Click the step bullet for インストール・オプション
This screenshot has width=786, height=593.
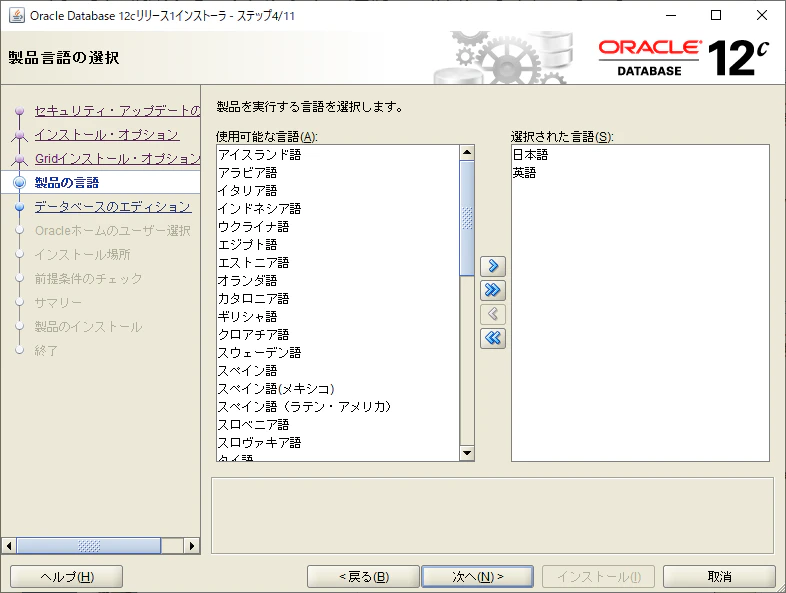pos(20,134)
